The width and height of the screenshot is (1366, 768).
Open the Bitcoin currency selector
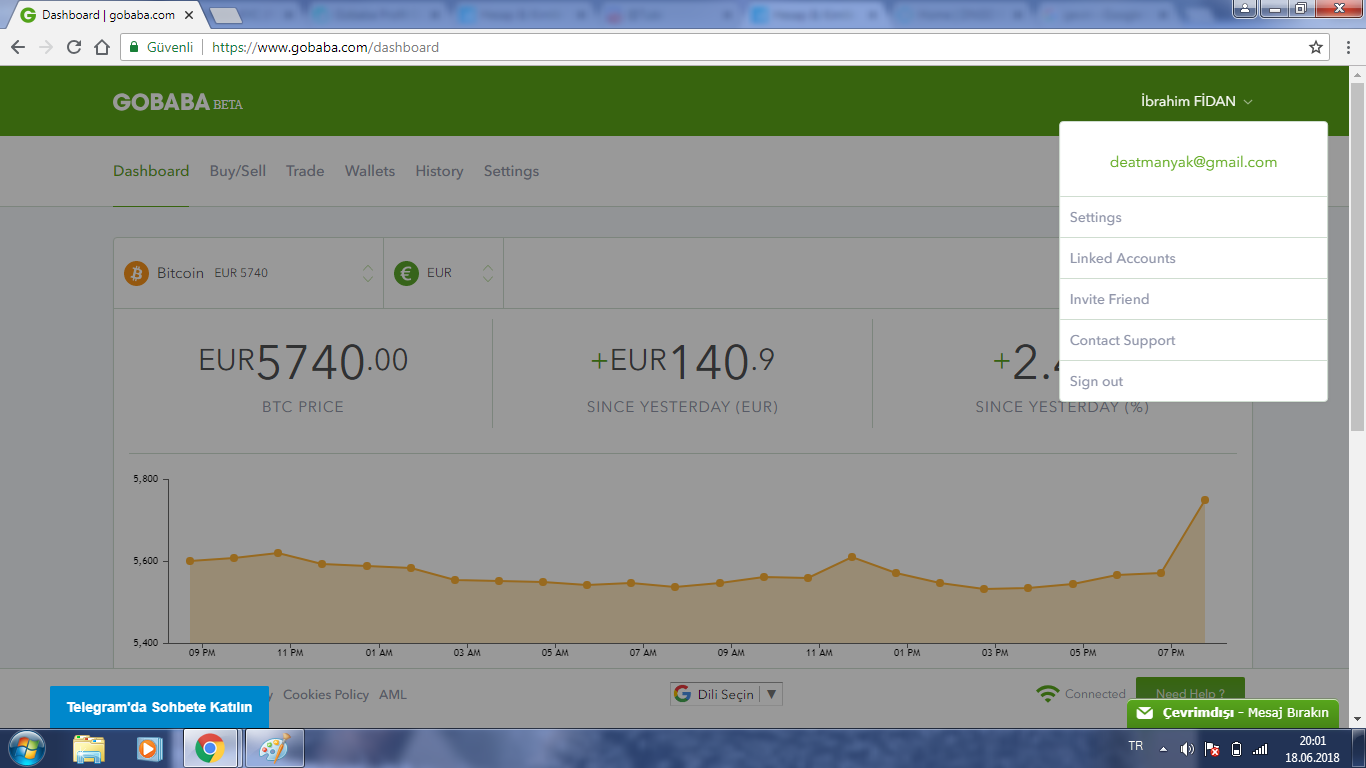pos(249,273)
